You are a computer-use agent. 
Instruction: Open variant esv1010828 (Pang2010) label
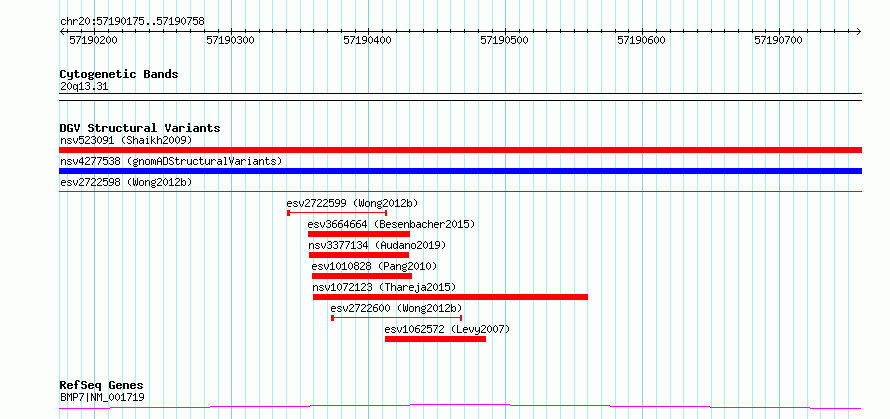pos(374,266)
